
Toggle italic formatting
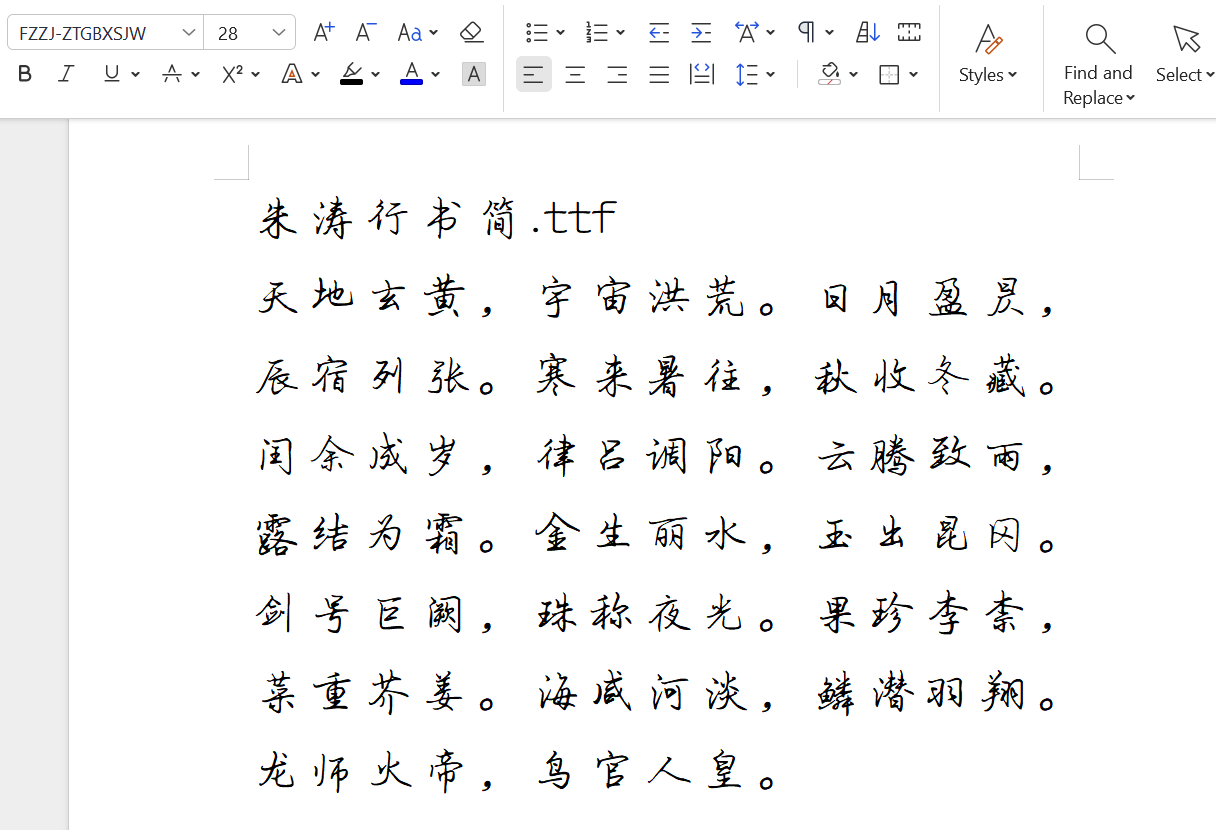(x=66, y=74)
